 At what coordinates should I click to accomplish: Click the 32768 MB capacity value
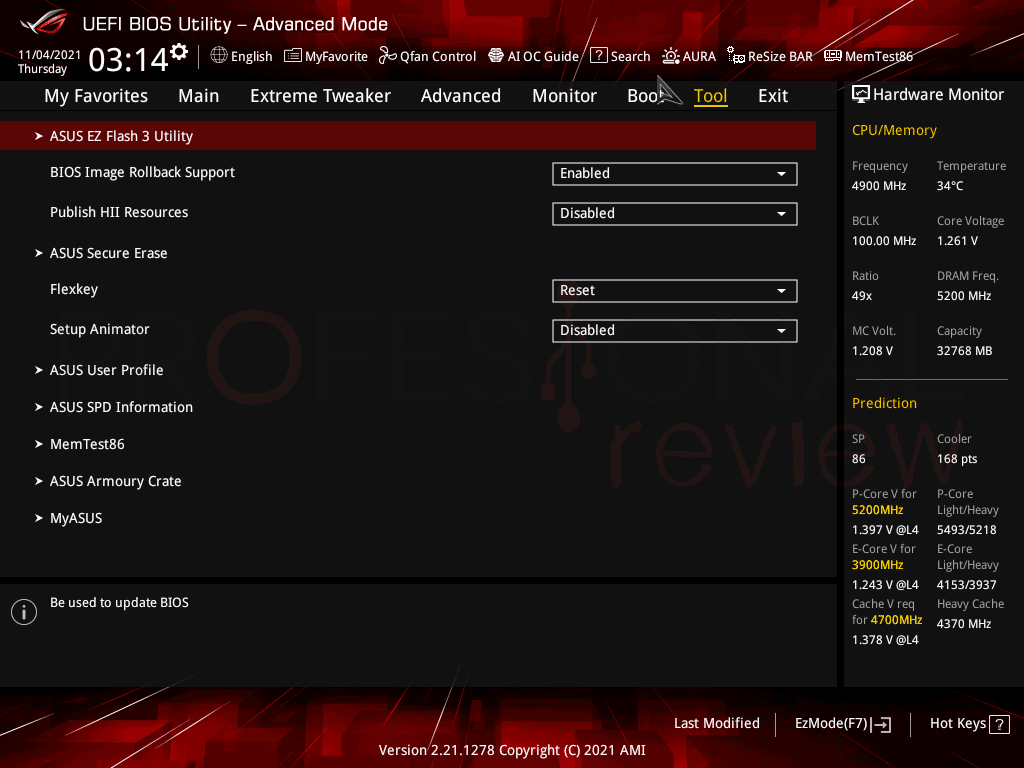[x=964, y=351]
